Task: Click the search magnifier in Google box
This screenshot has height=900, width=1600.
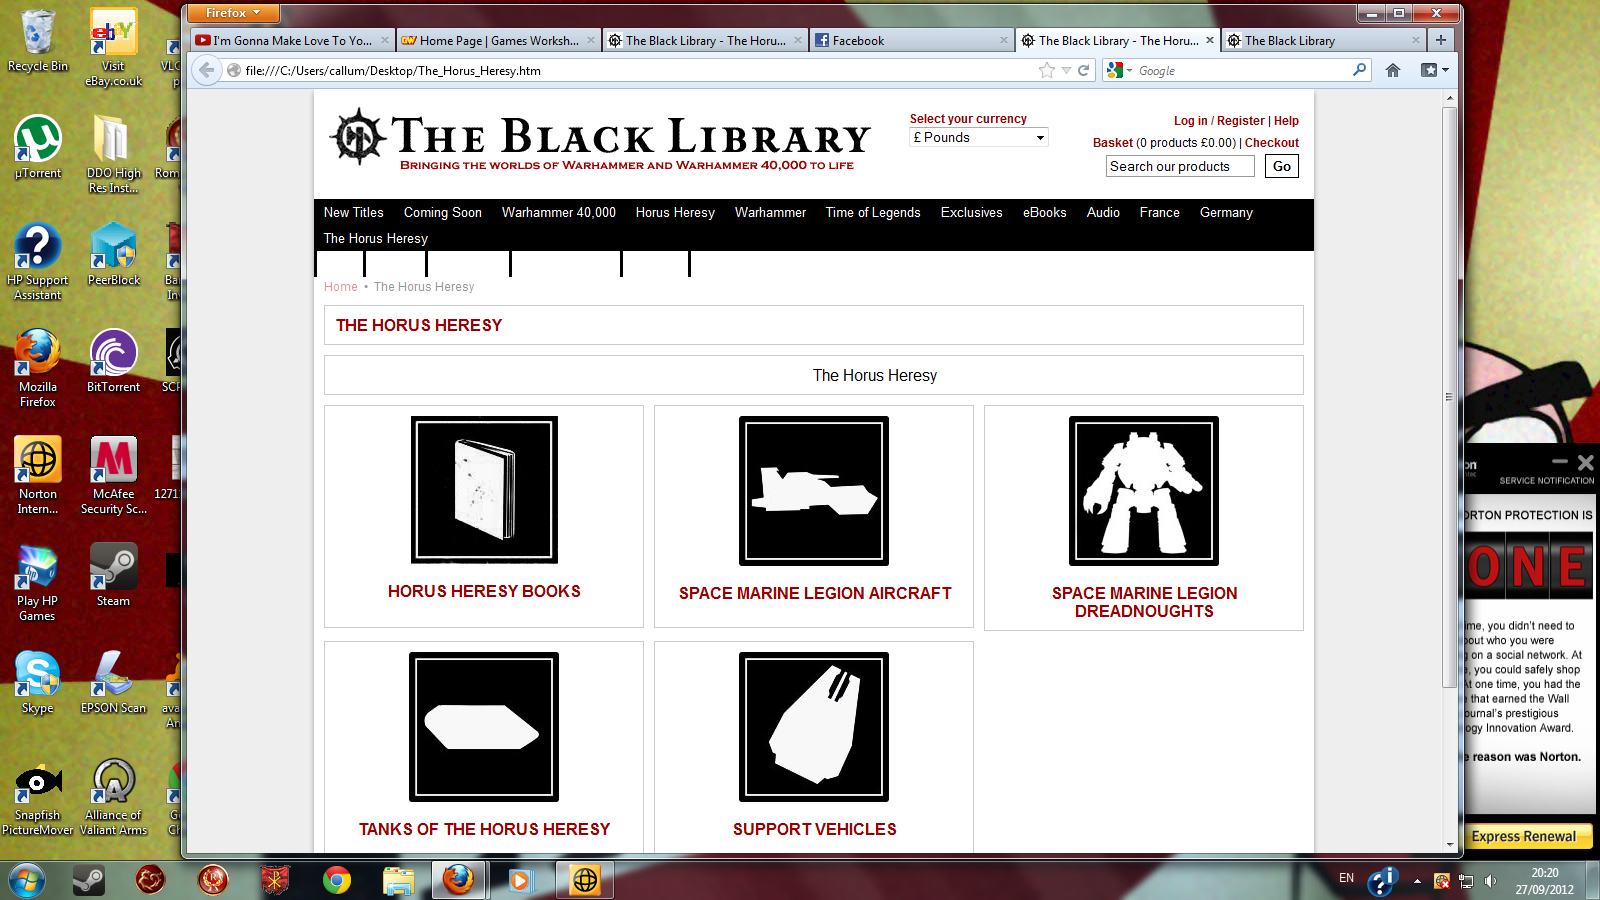Action: 1359,70
